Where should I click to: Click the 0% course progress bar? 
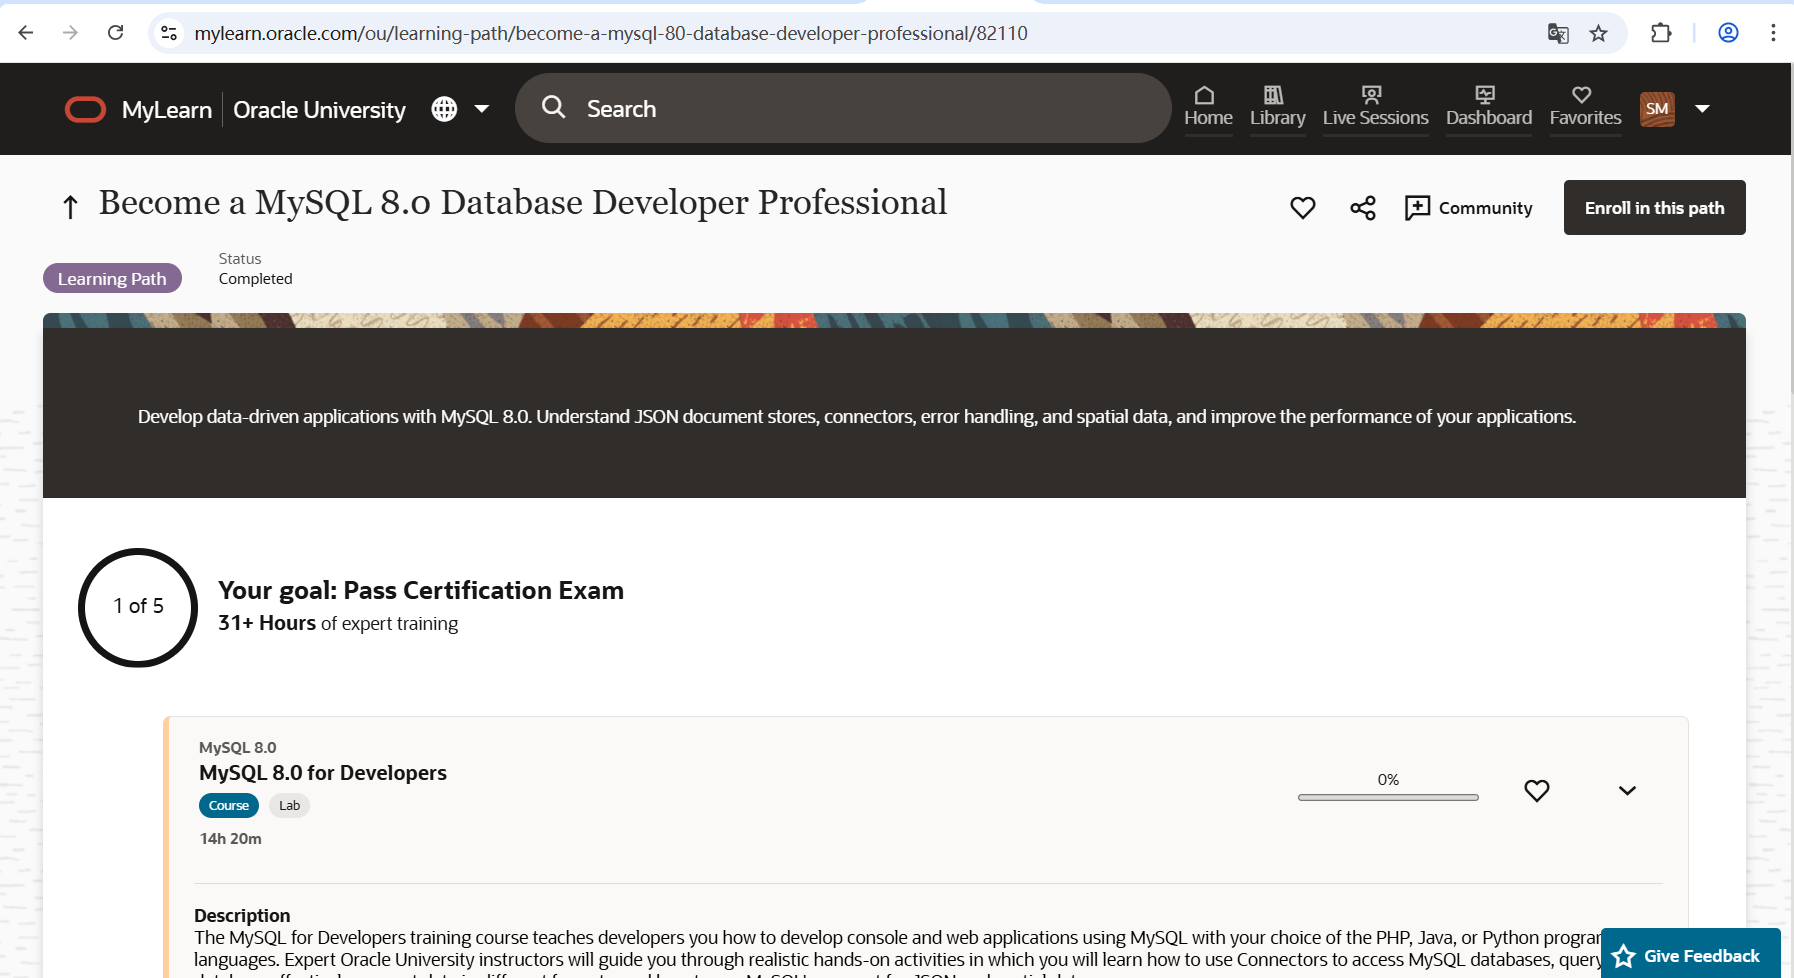(1387, 797)
